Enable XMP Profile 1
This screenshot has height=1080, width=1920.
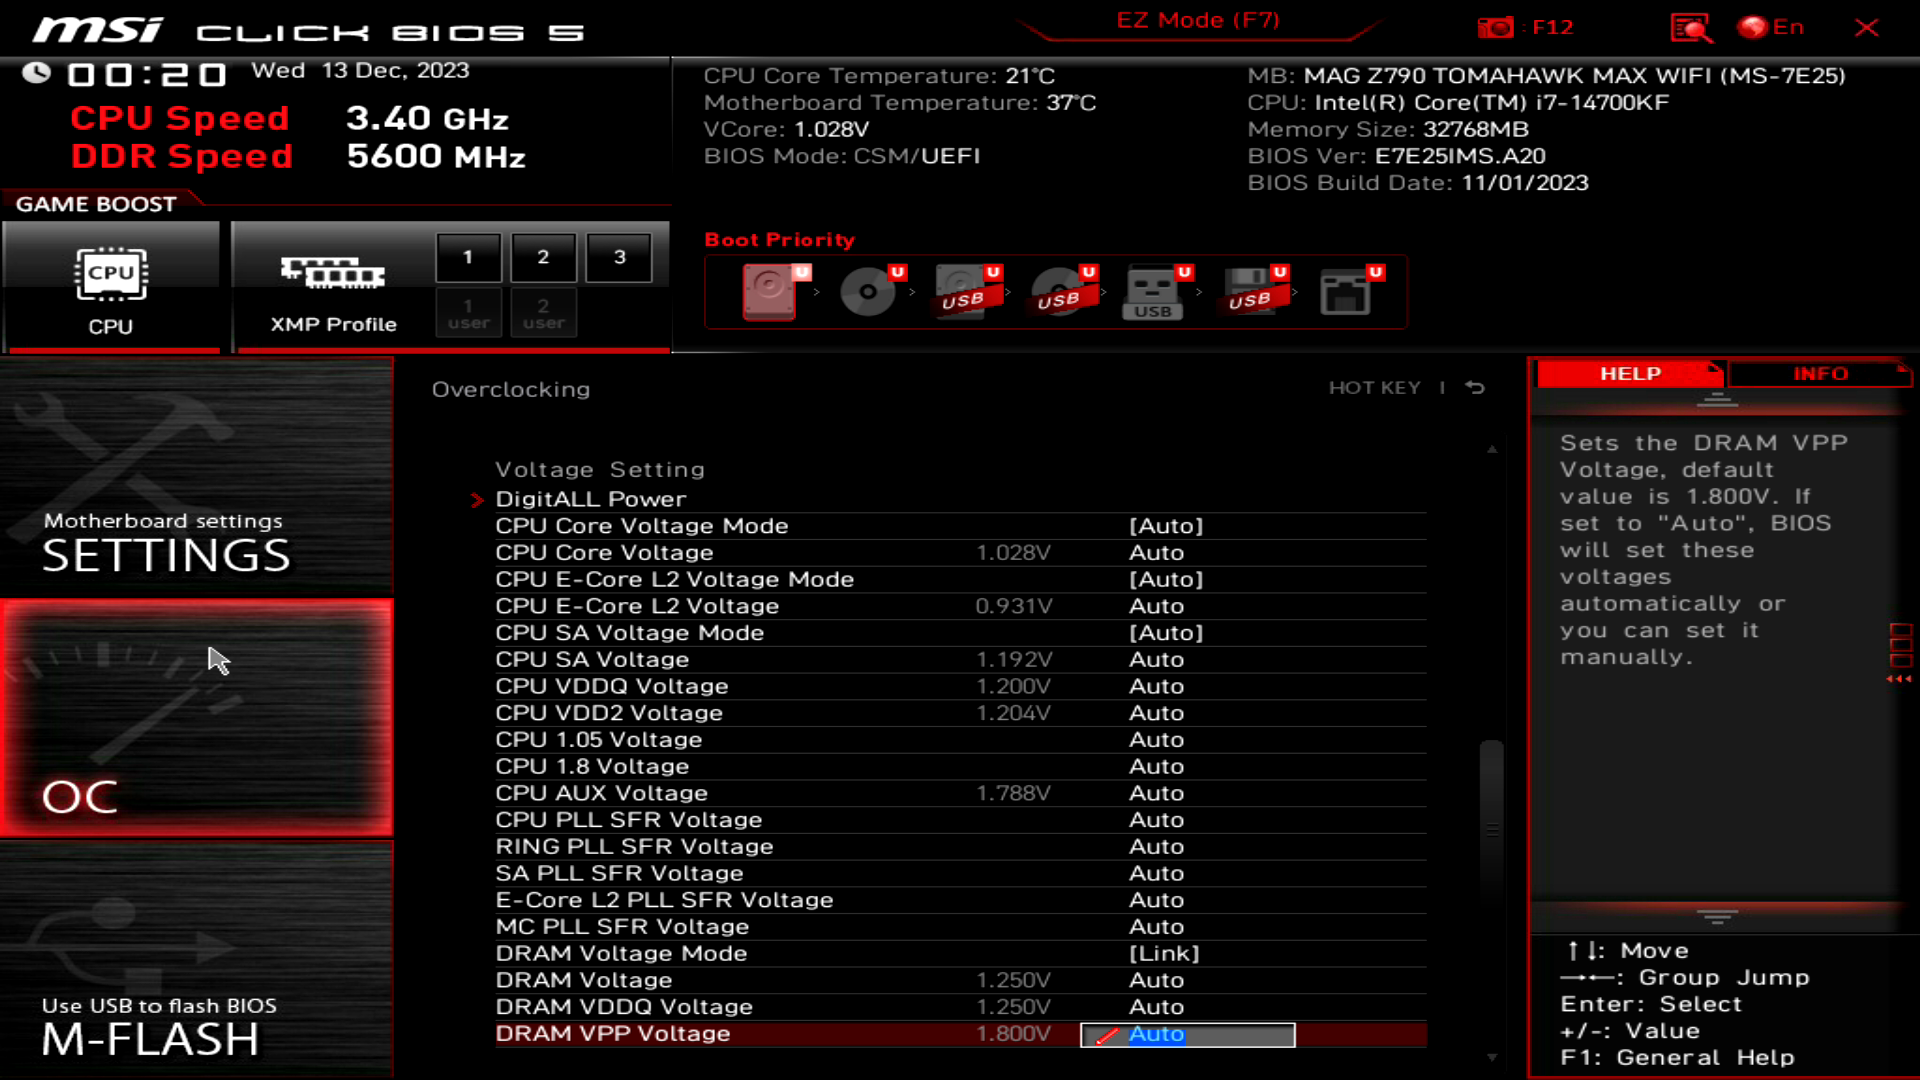point(468,256)
